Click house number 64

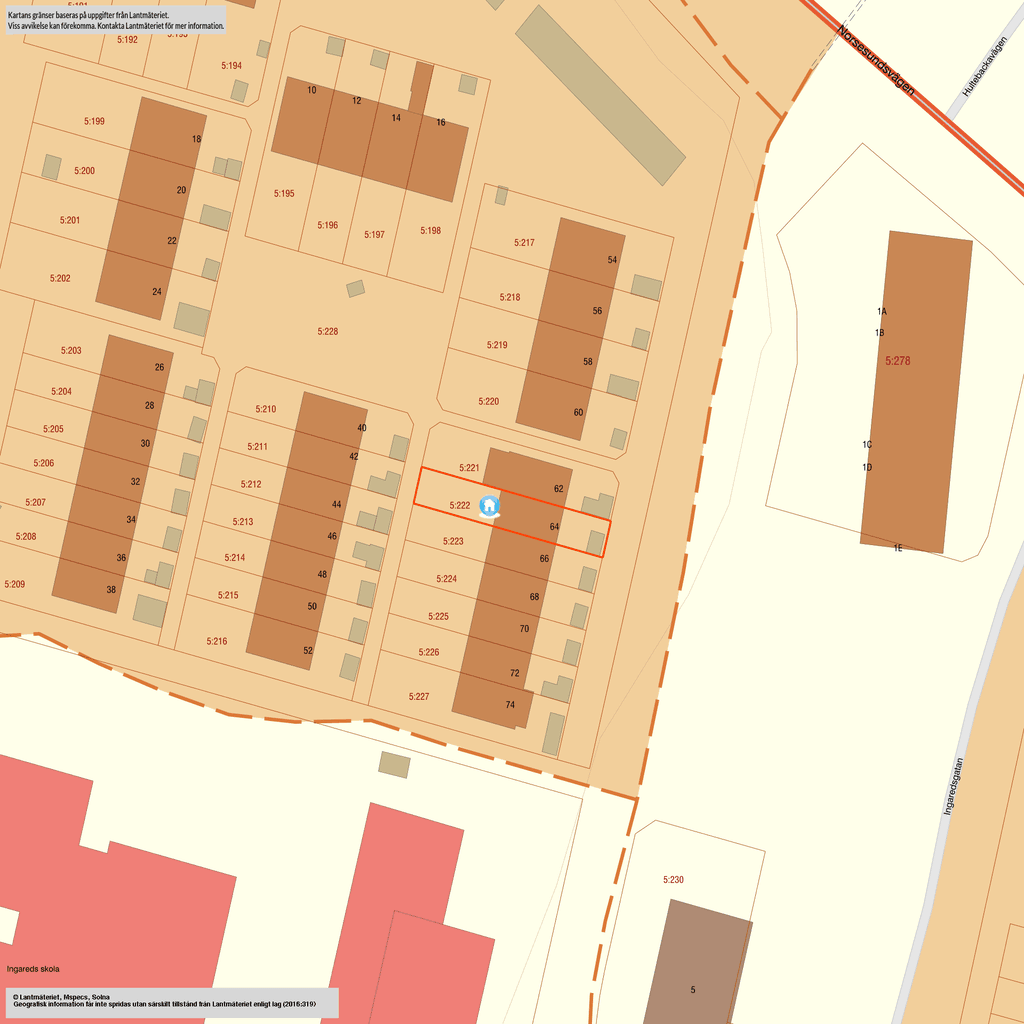[x=554, y=526]
